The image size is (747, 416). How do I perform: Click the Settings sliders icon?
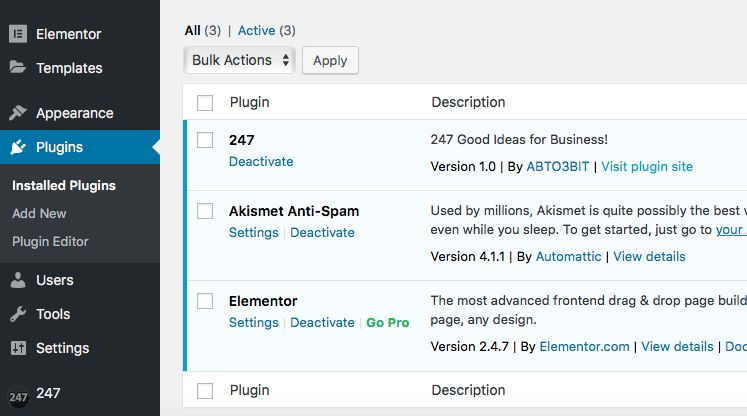[18, 348]
